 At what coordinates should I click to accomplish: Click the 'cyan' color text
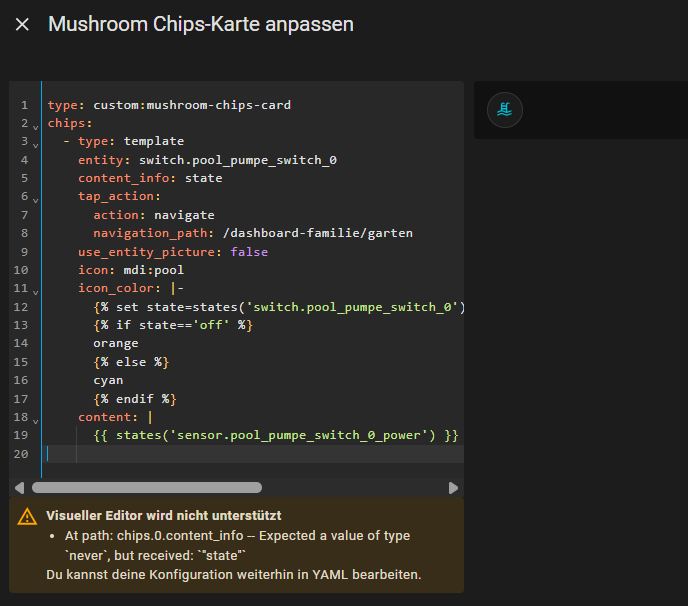108,380
